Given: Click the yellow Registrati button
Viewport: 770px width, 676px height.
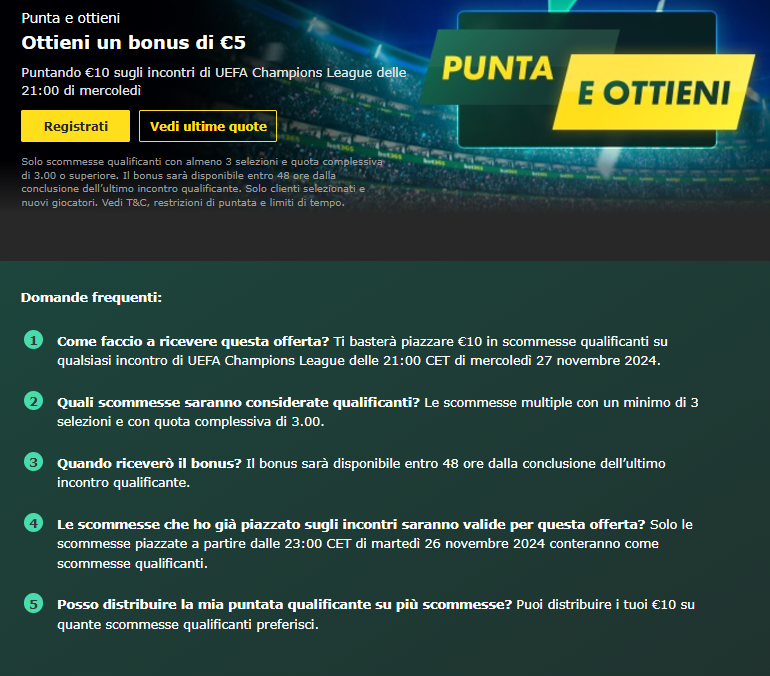Looking at the screenshot, I should tap(75, 126).
